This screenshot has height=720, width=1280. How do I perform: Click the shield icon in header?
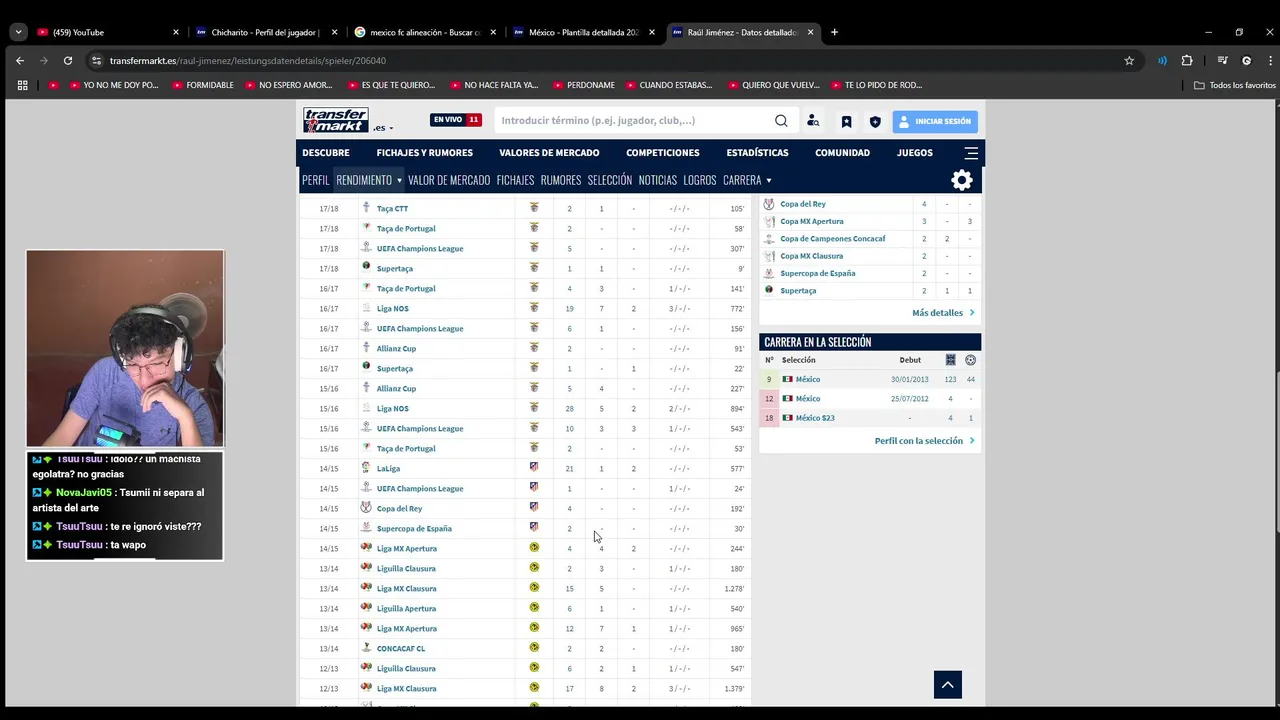875,121
